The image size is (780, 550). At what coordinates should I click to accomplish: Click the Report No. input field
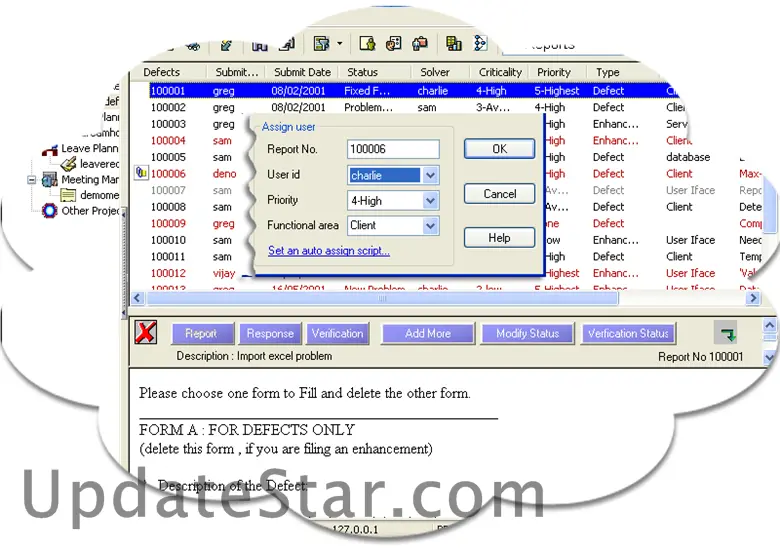[x=393, y=149]
